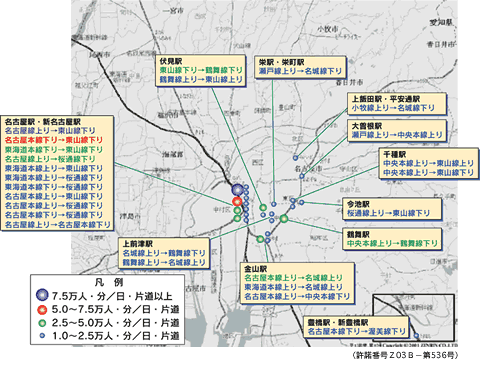Click the green legend symbol for 2.5～5.0万人

click(42, 323)
